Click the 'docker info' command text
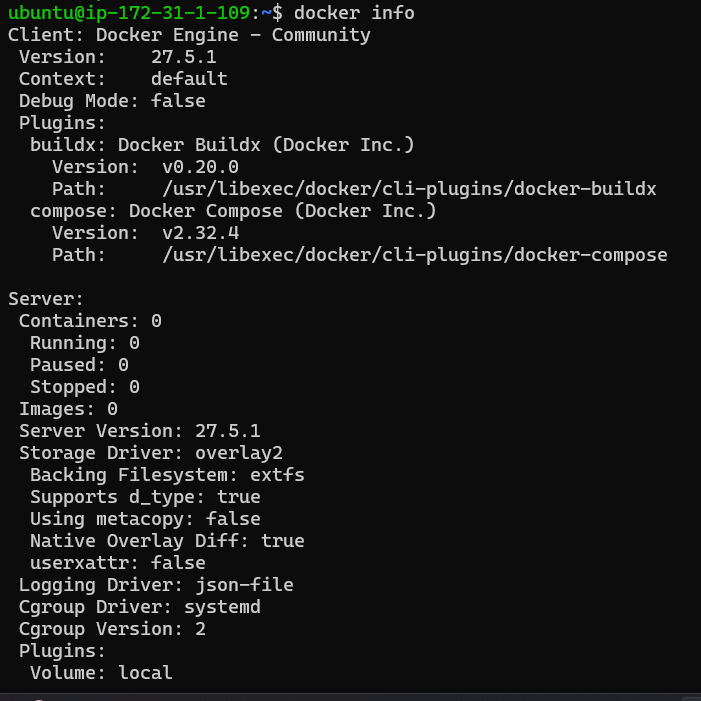Viewport: 701px width, 701px height. (x=354, y=13)
